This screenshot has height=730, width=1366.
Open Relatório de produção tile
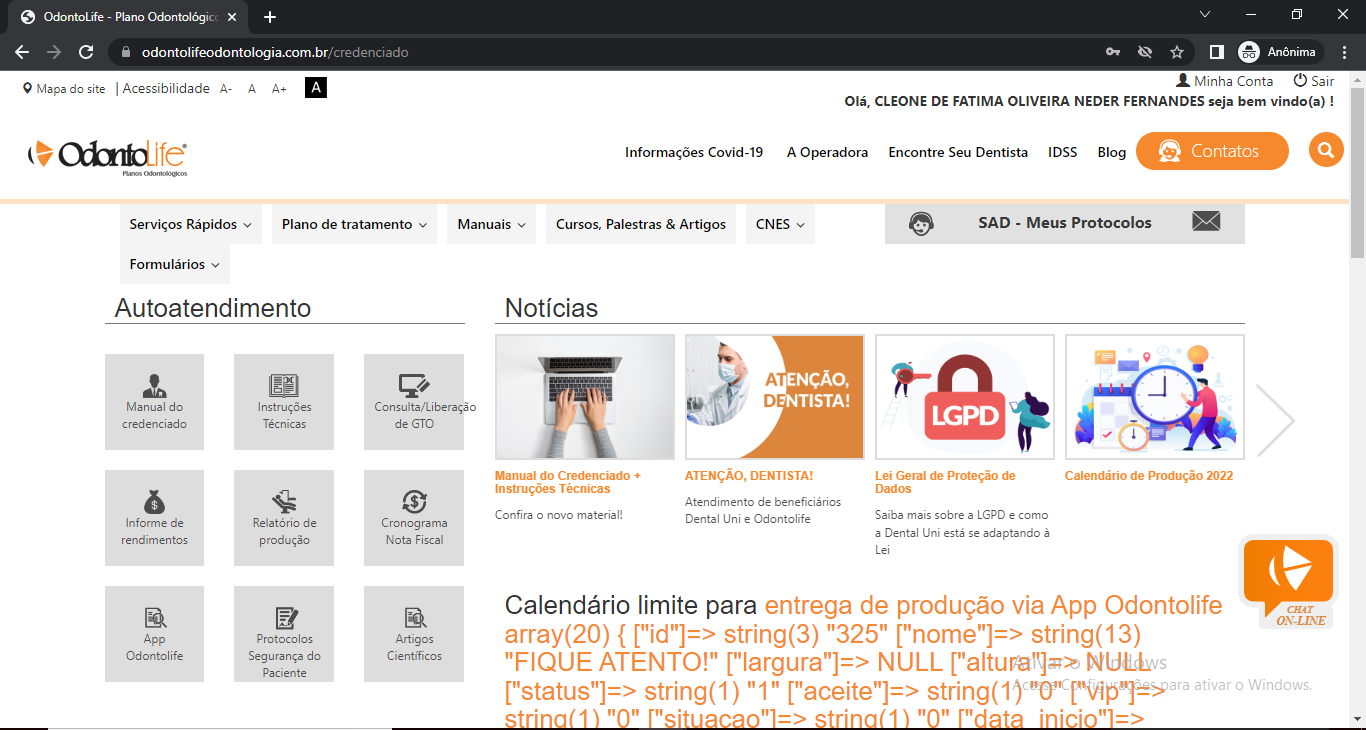[284, 518]
